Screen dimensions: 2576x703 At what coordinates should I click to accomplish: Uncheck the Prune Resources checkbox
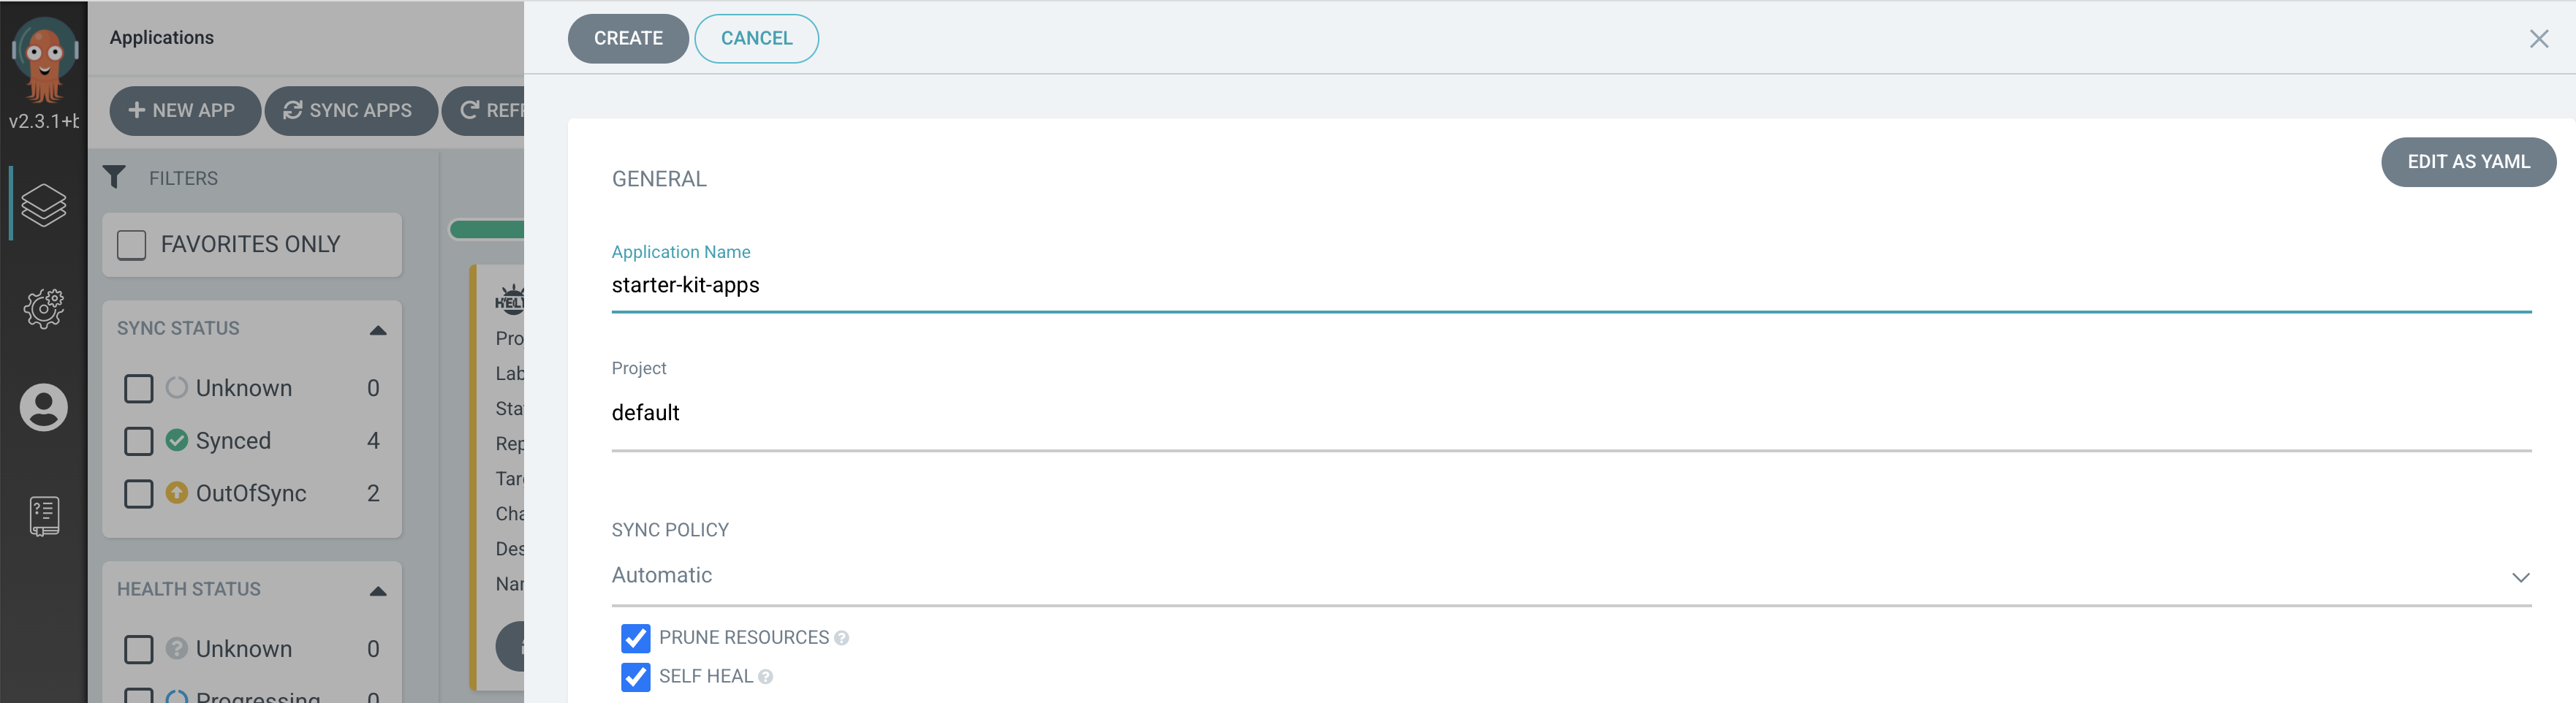[x=635, y=638]
